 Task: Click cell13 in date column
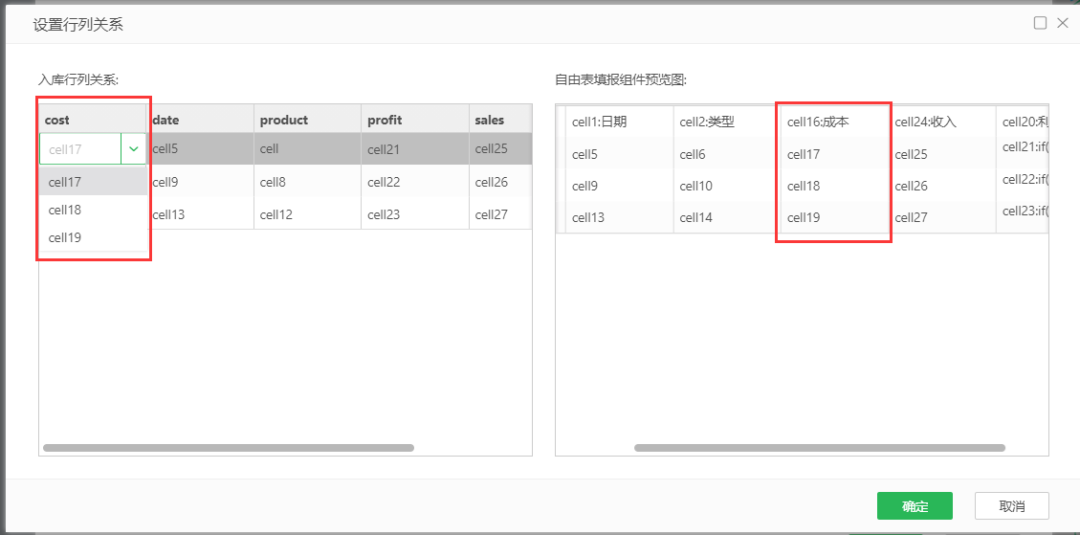click(200, 214)
